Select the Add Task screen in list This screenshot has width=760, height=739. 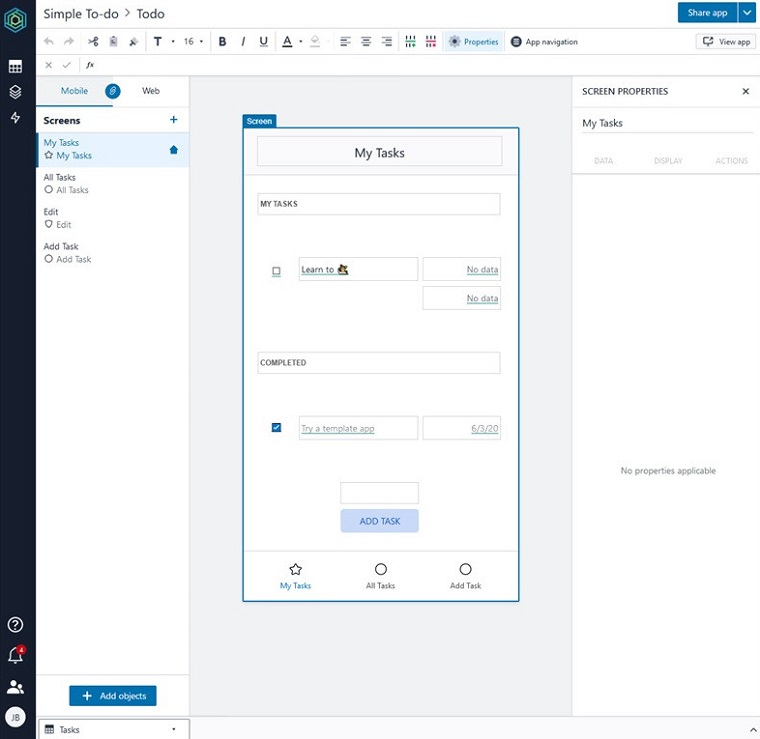click(x=112, y=253)
